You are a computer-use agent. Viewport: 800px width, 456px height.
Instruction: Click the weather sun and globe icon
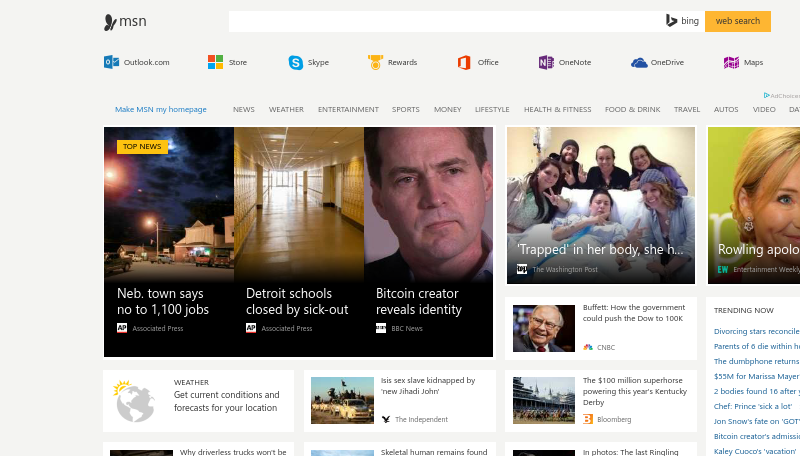134,401
